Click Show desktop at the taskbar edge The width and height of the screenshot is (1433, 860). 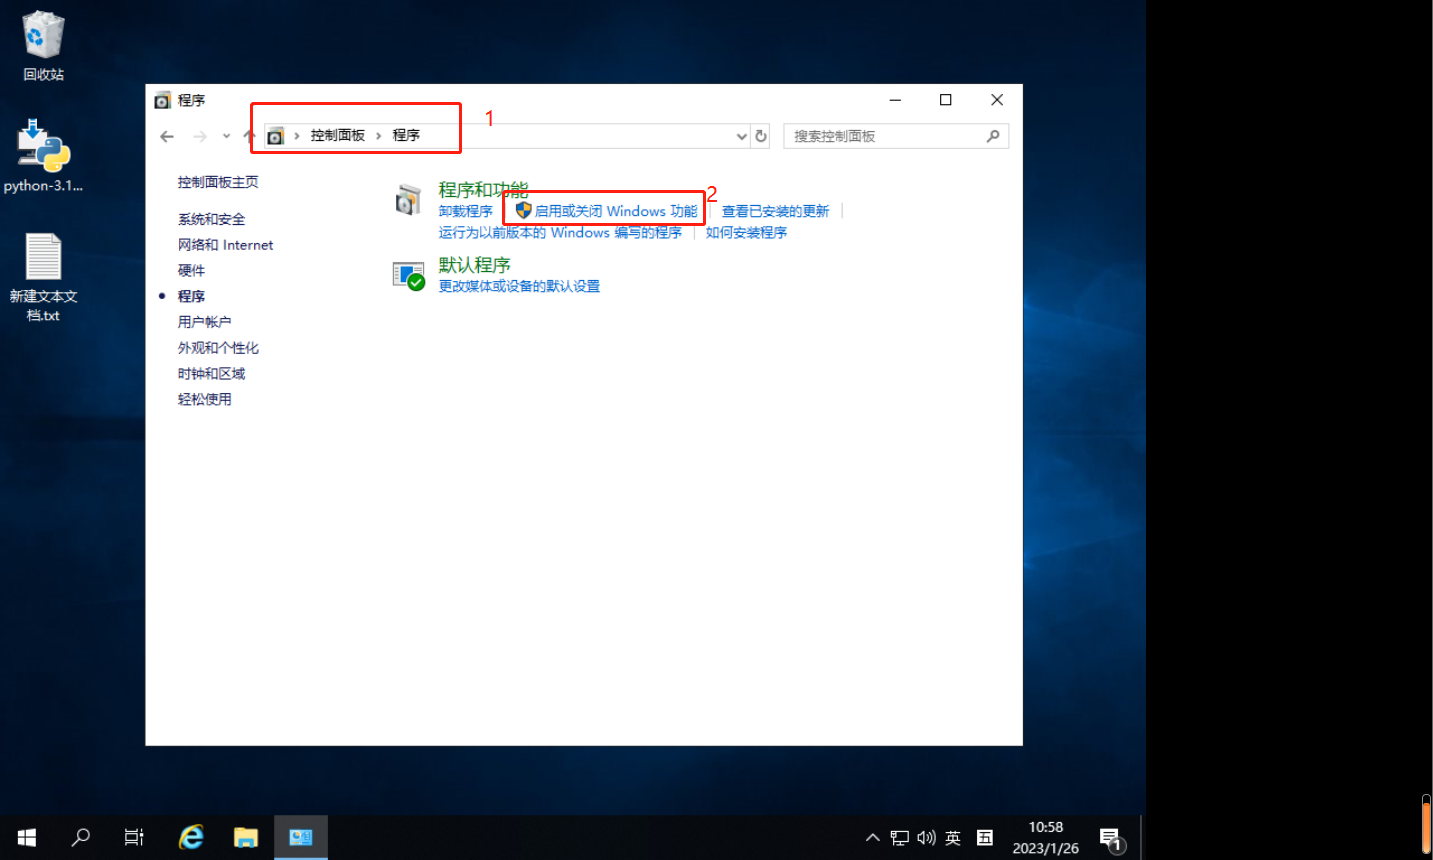[x=1142, y=838]
